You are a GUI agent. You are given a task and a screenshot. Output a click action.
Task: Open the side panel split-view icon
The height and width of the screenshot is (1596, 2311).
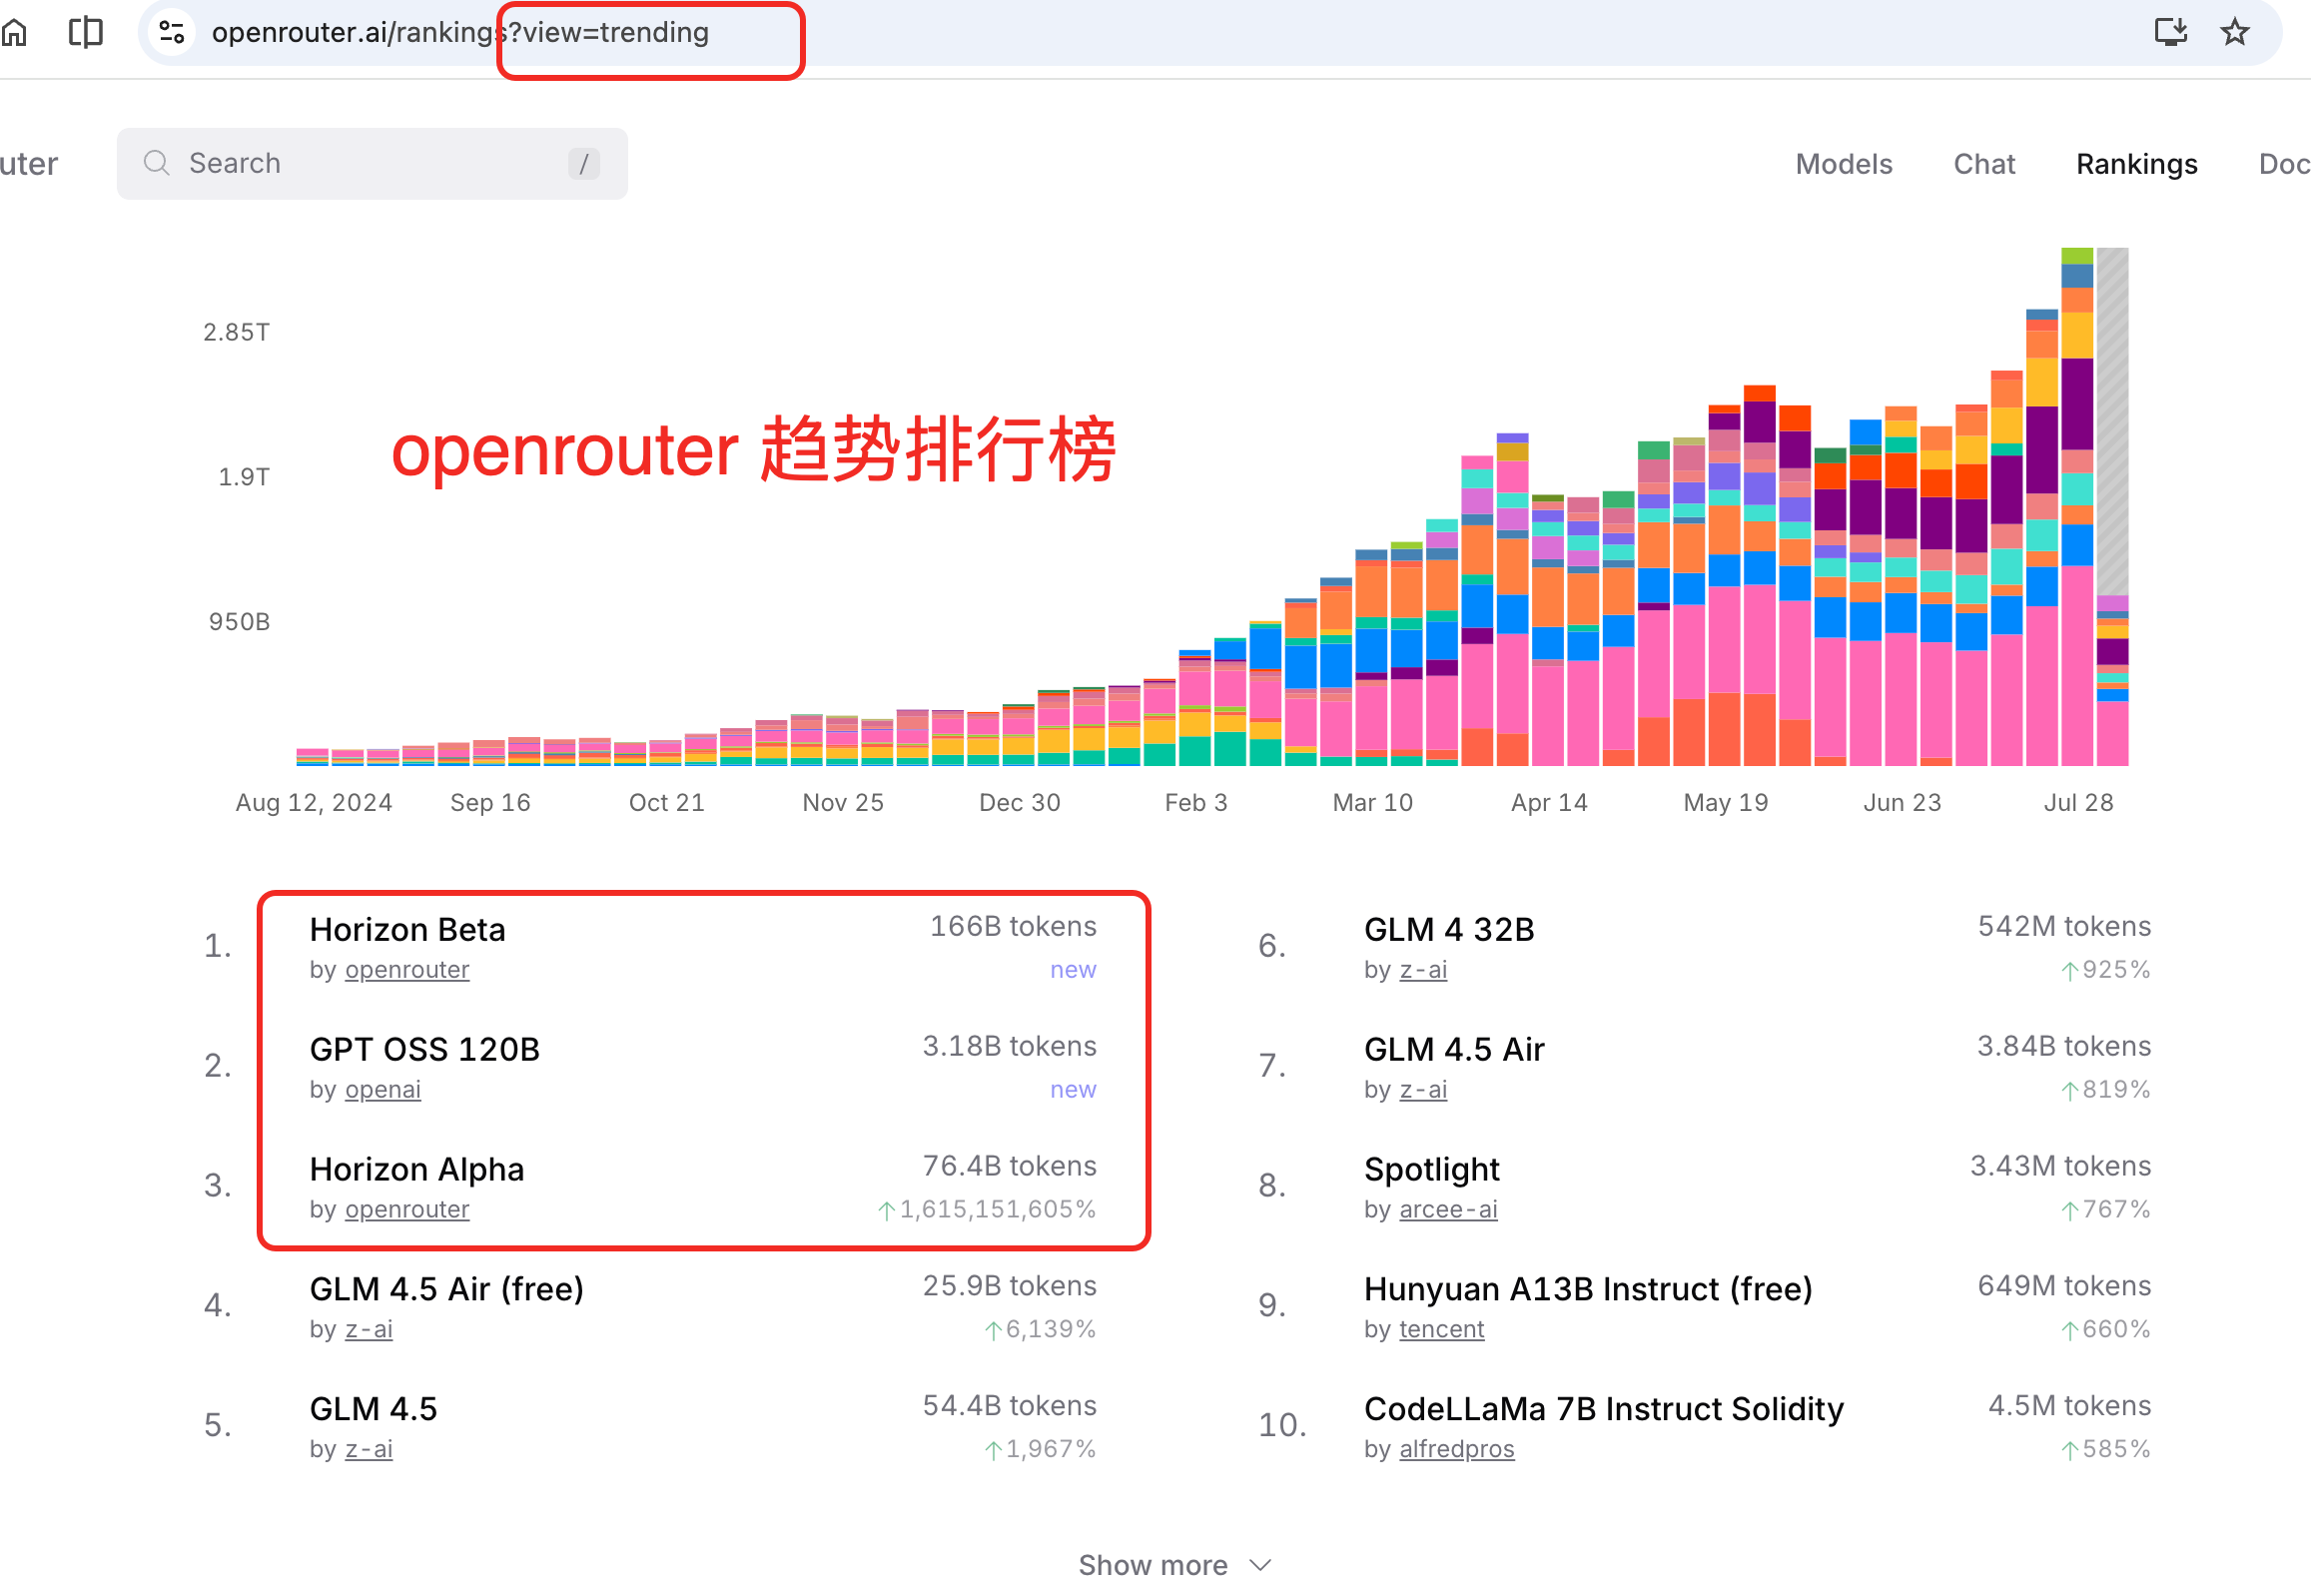86,33
